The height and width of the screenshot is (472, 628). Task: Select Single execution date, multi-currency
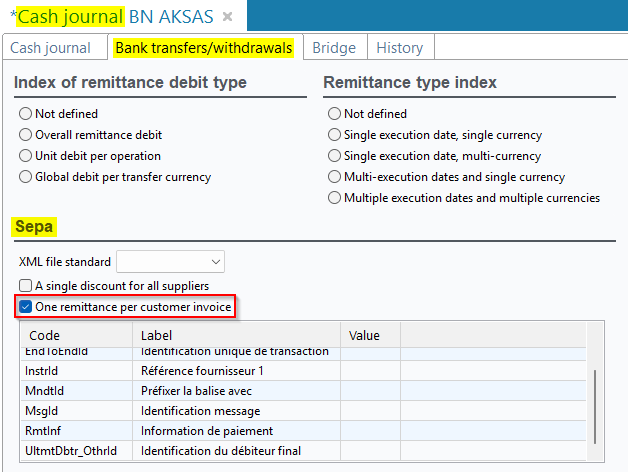[x=335, y=156]
